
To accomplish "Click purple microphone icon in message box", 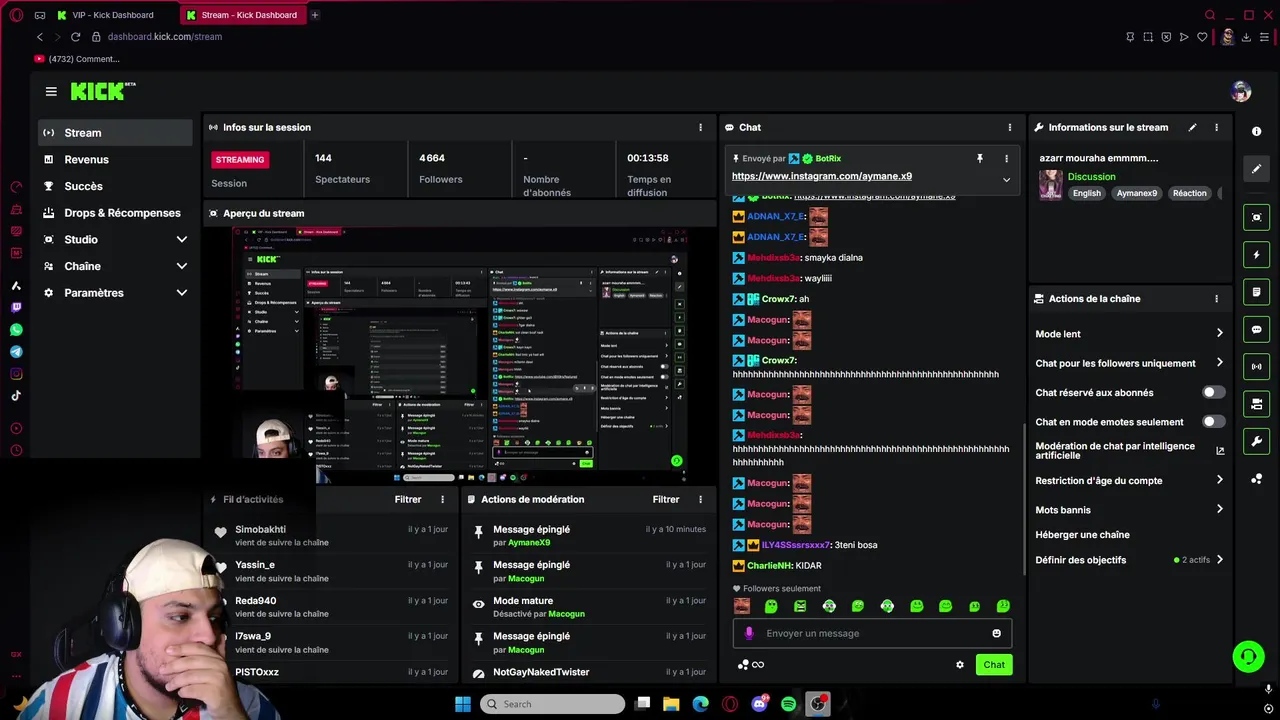I will 749,633.
